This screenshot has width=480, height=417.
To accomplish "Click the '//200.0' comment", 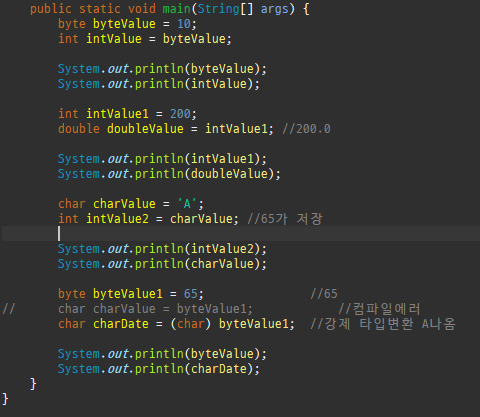I will (306, 129).
